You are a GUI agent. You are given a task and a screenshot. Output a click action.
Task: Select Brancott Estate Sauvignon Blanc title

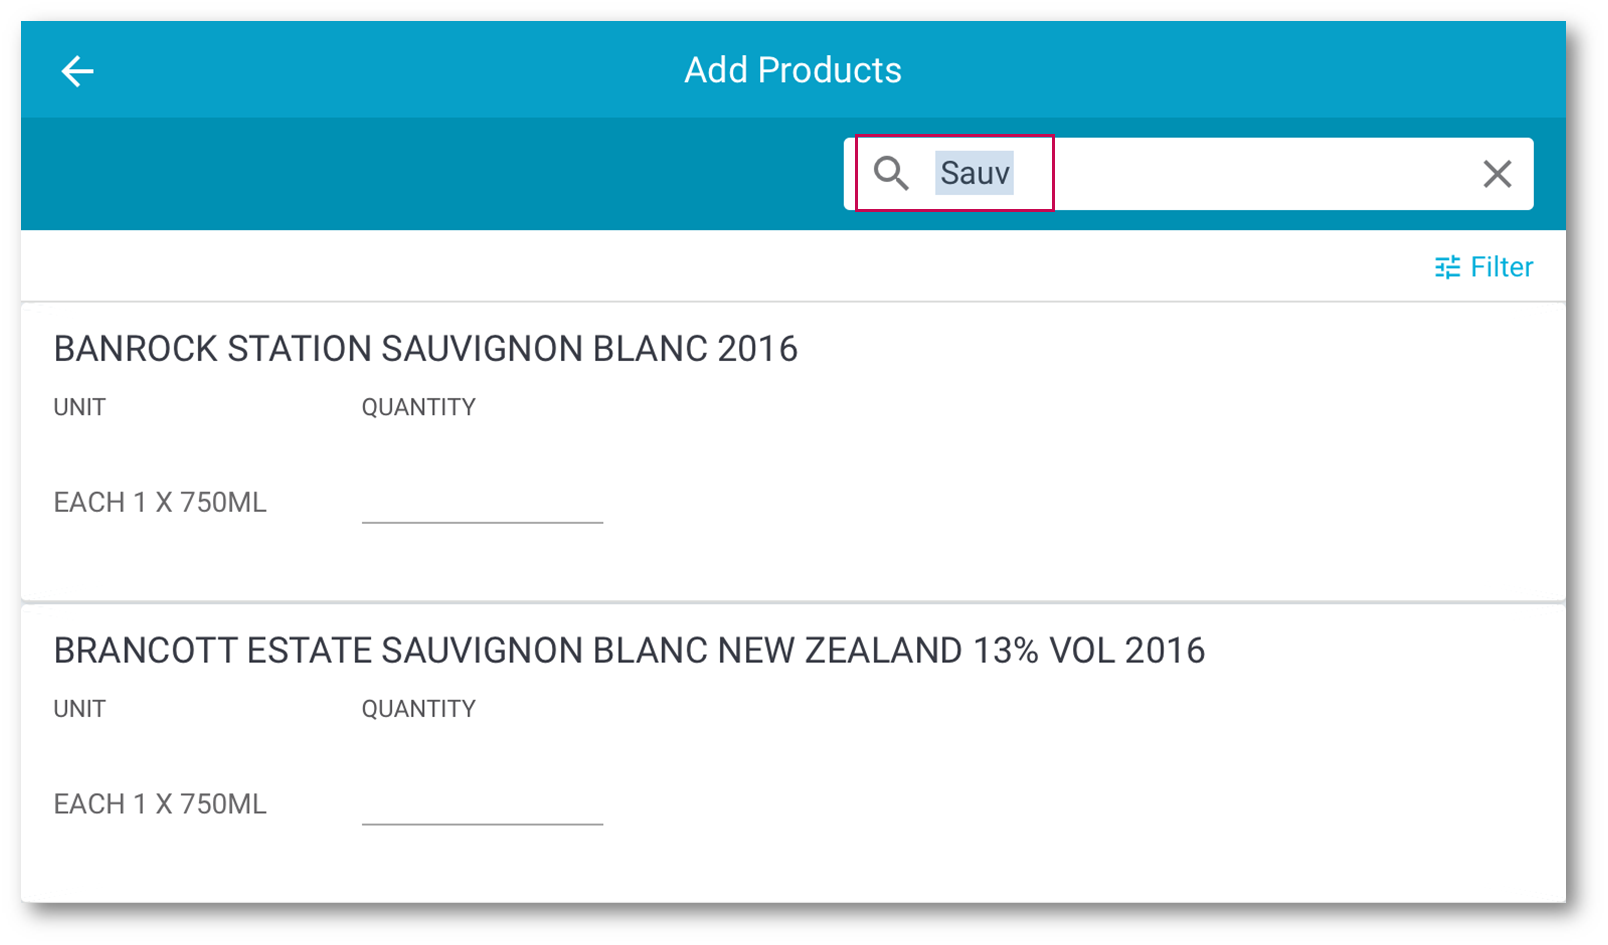[x=629, y=651]
